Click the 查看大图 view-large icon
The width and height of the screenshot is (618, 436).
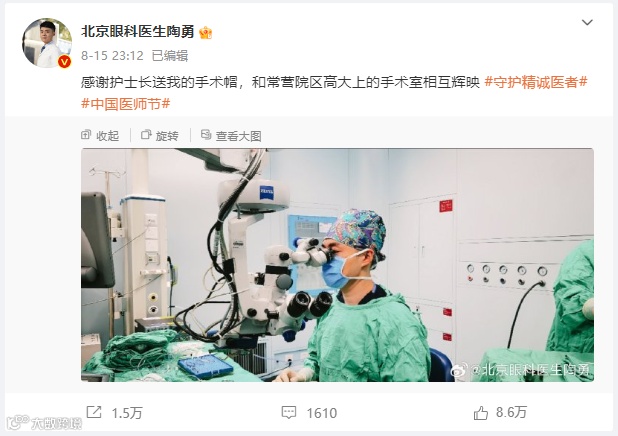click(x=206, y=135)
